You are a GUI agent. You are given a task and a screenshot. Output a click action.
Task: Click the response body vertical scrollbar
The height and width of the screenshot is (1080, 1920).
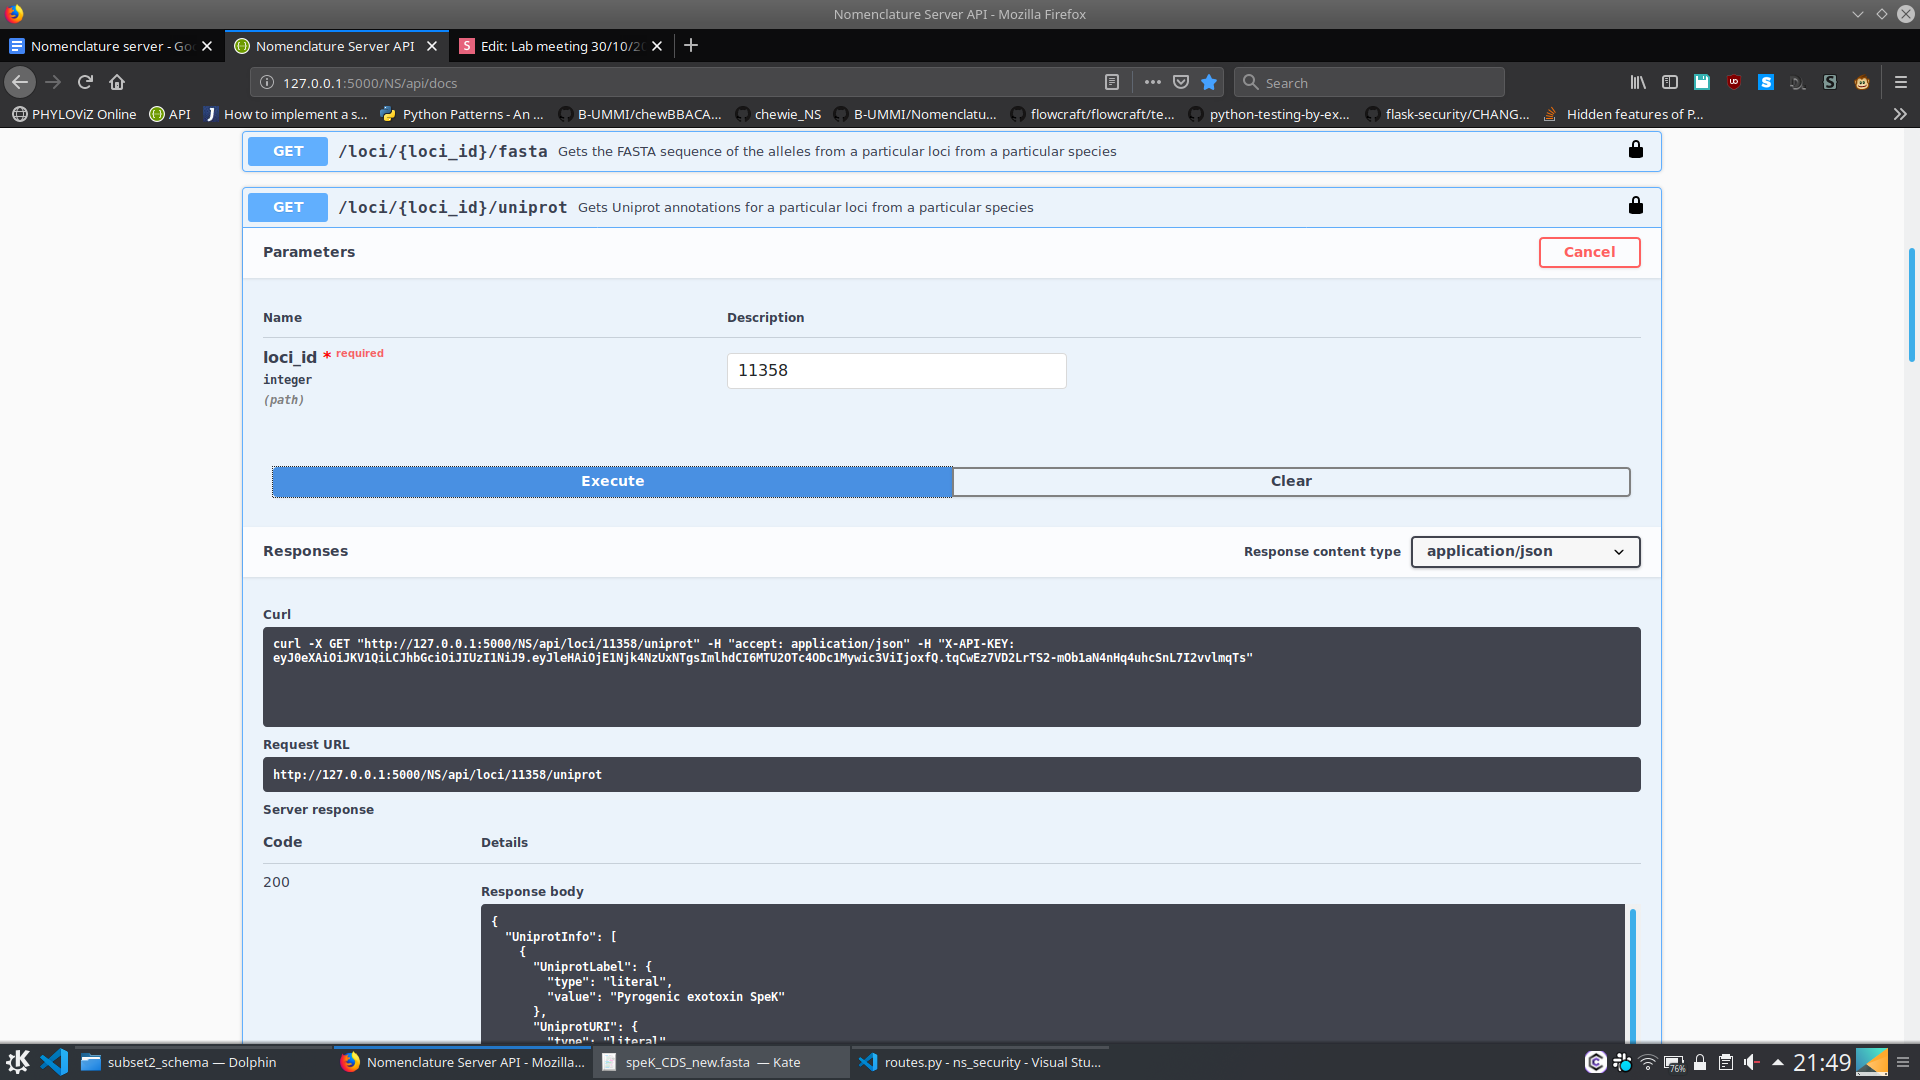tap(1632, 975)
